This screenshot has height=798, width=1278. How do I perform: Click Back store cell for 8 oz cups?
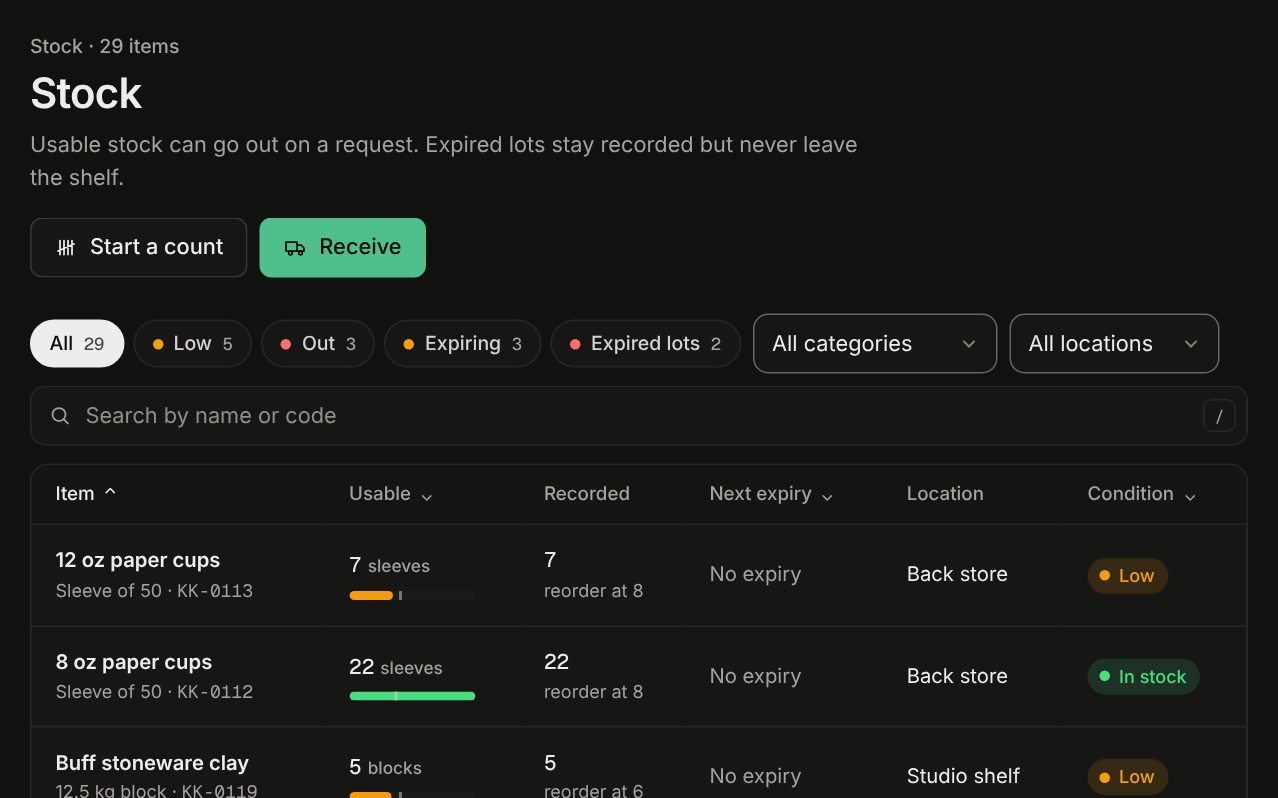957,677
